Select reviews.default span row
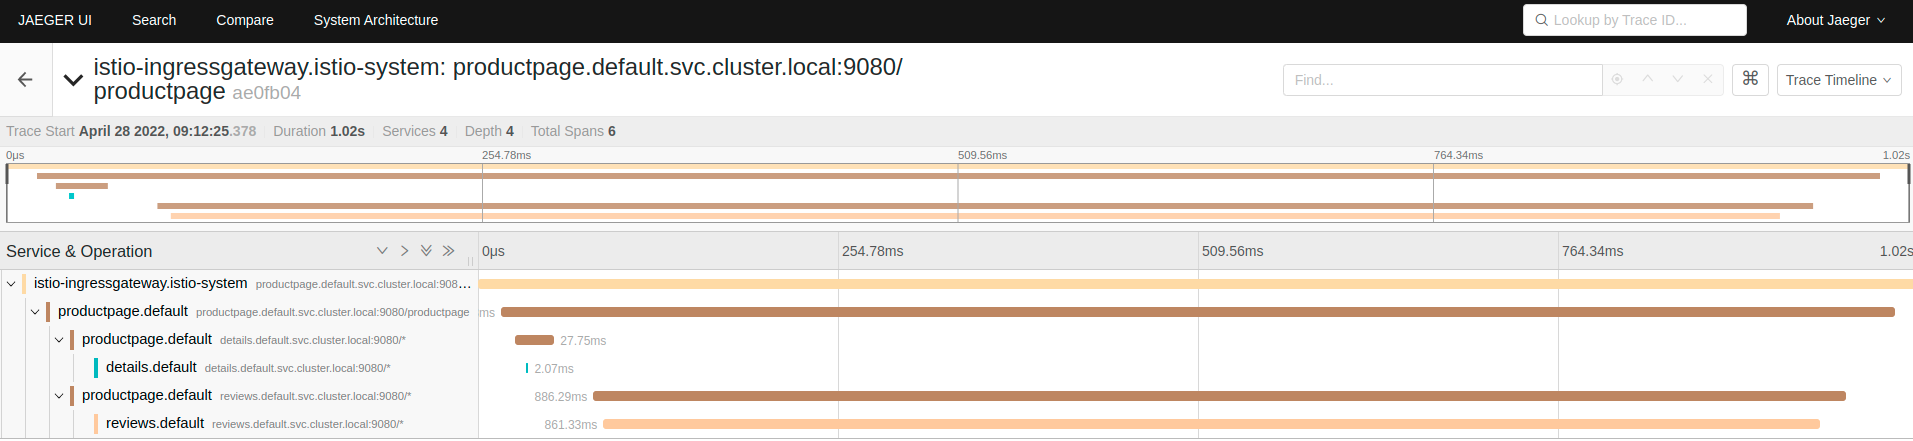This screenshot has width=1913, height=441. [287, 424]
